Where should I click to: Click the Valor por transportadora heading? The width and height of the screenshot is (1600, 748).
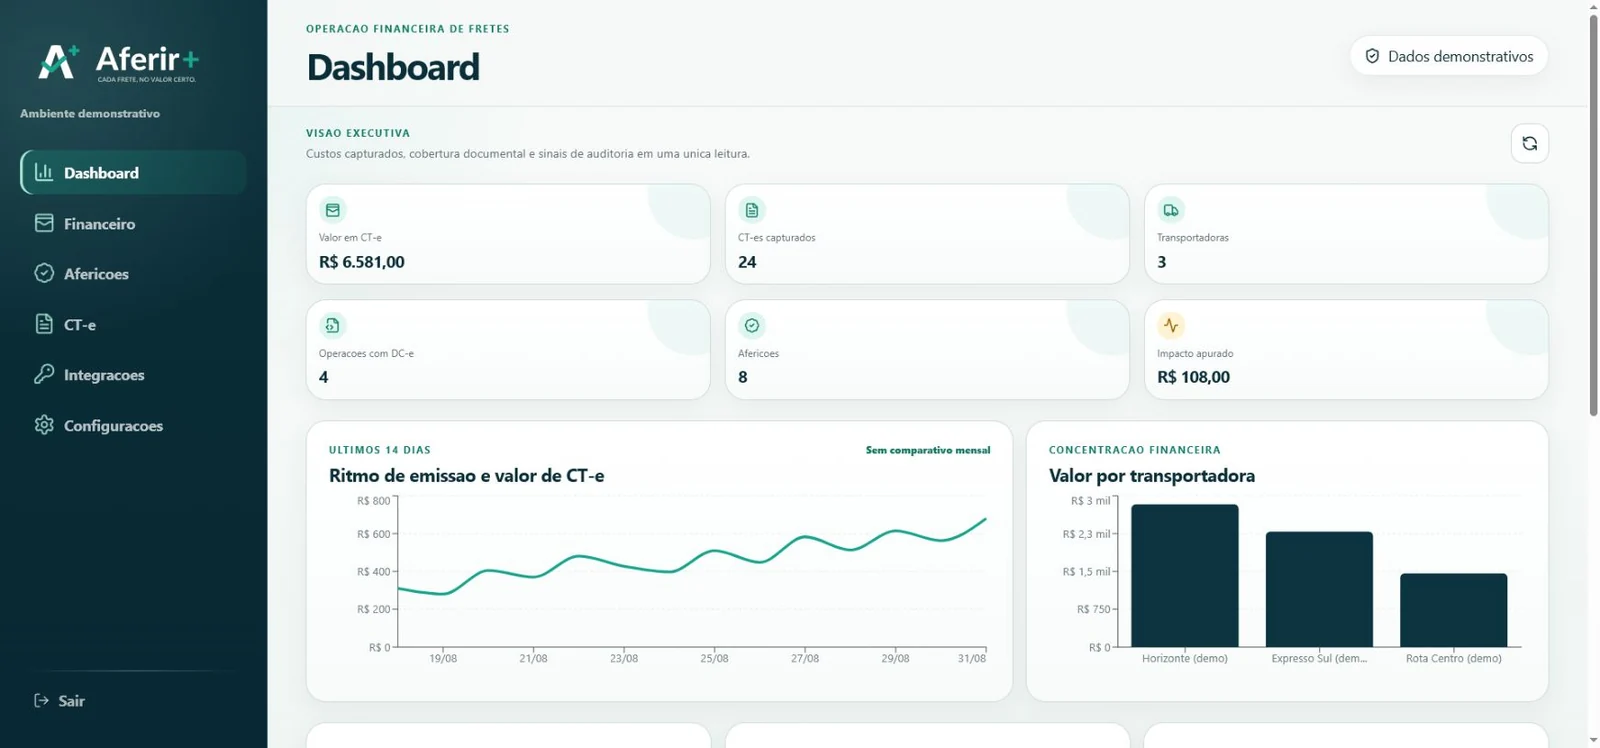(x=1152, y=476)
